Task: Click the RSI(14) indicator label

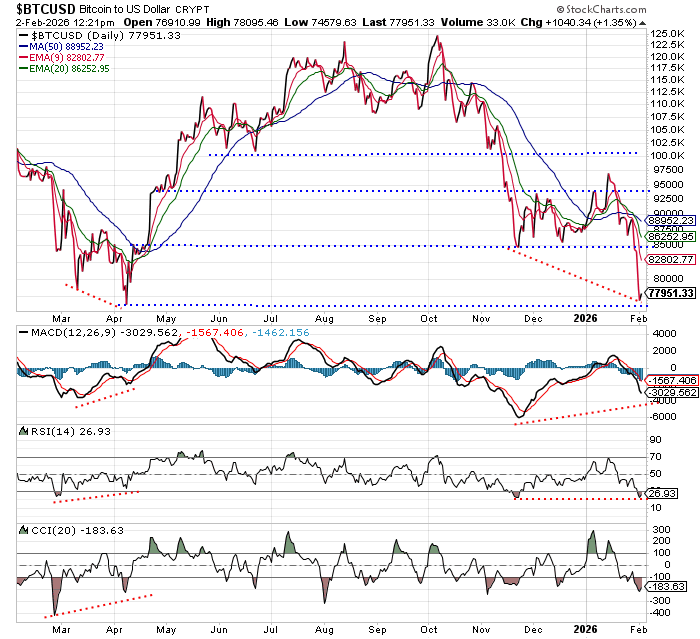Action: click(x=39, y=430)
